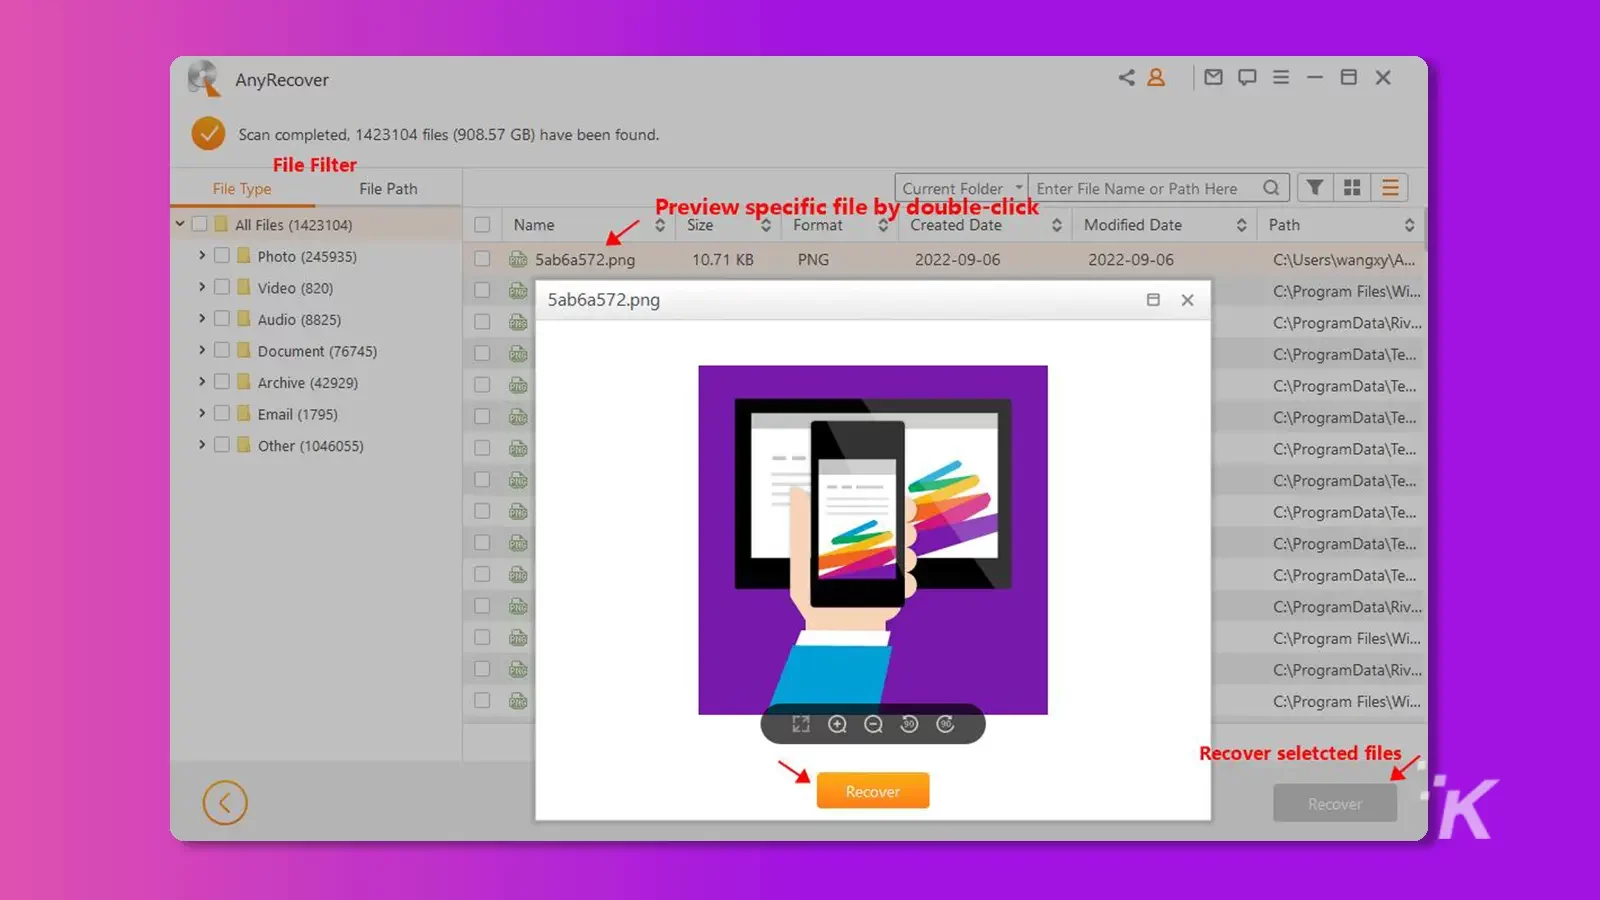The image size is (1600, 900).
Task: Check the Document (76745) checkbox
Action: 222,351
